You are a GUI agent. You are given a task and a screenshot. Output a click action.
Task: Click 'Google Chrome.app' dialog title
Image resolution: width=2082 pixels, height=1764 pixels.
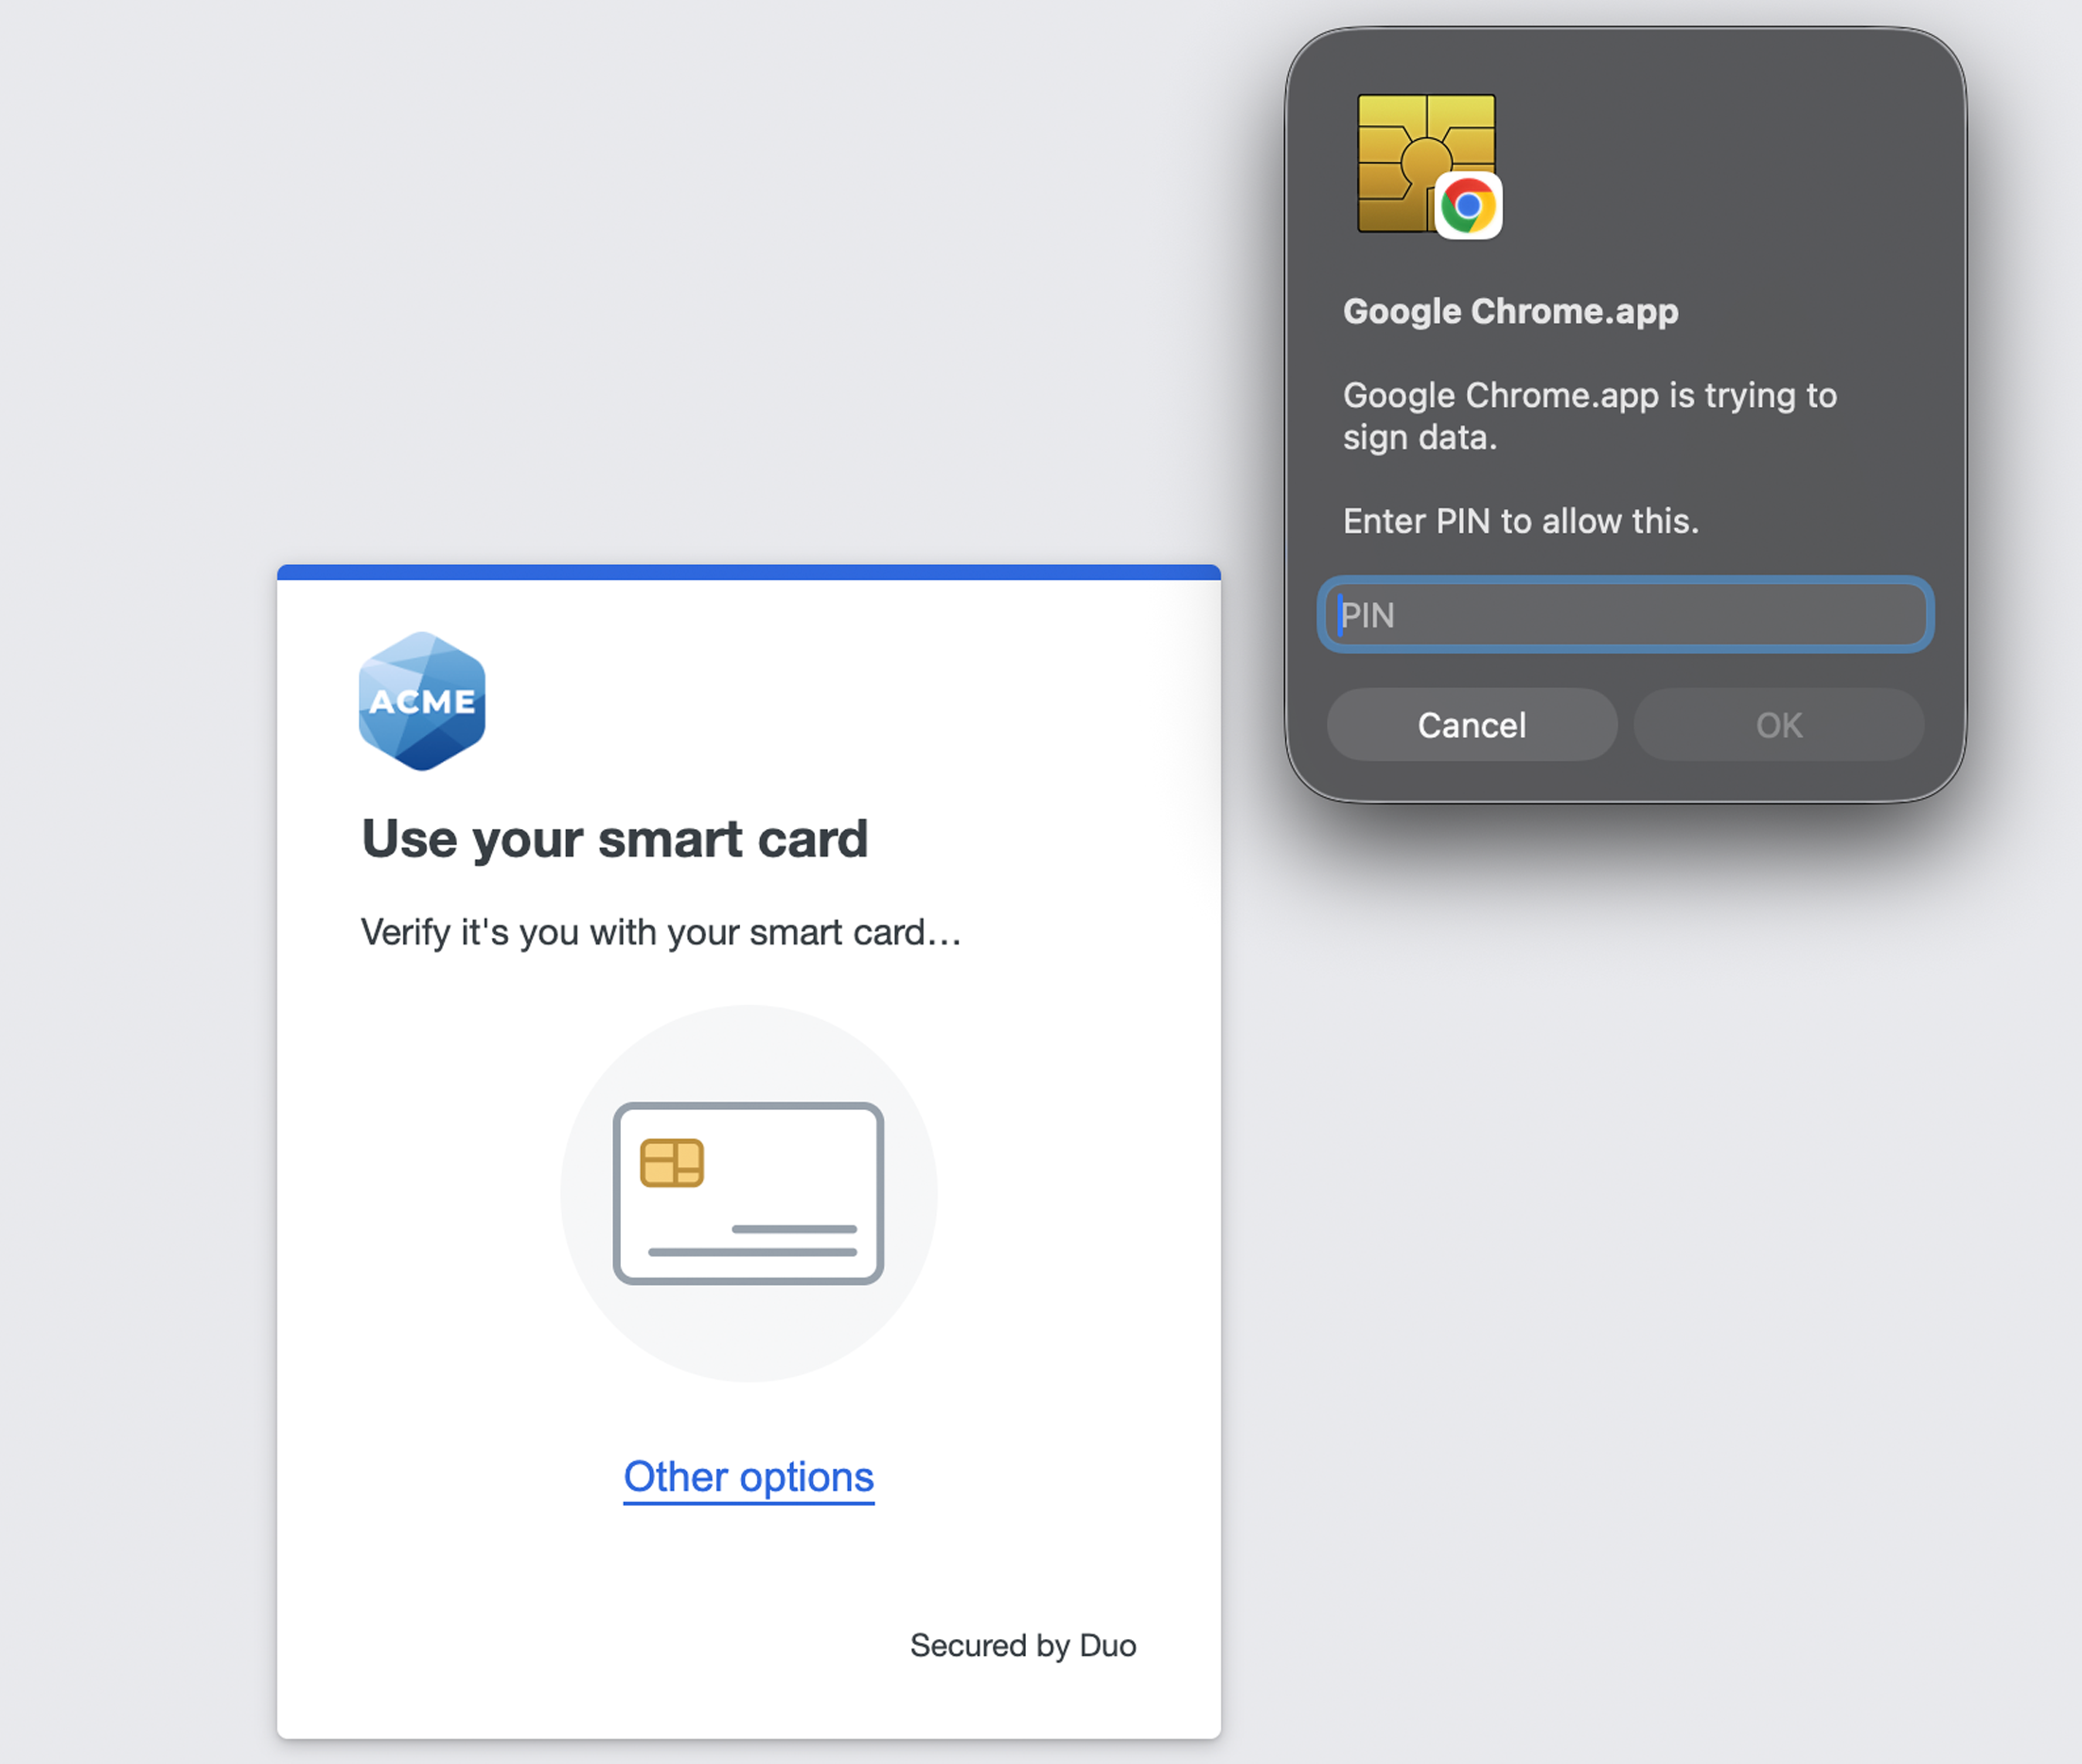tap(1510, 311)
